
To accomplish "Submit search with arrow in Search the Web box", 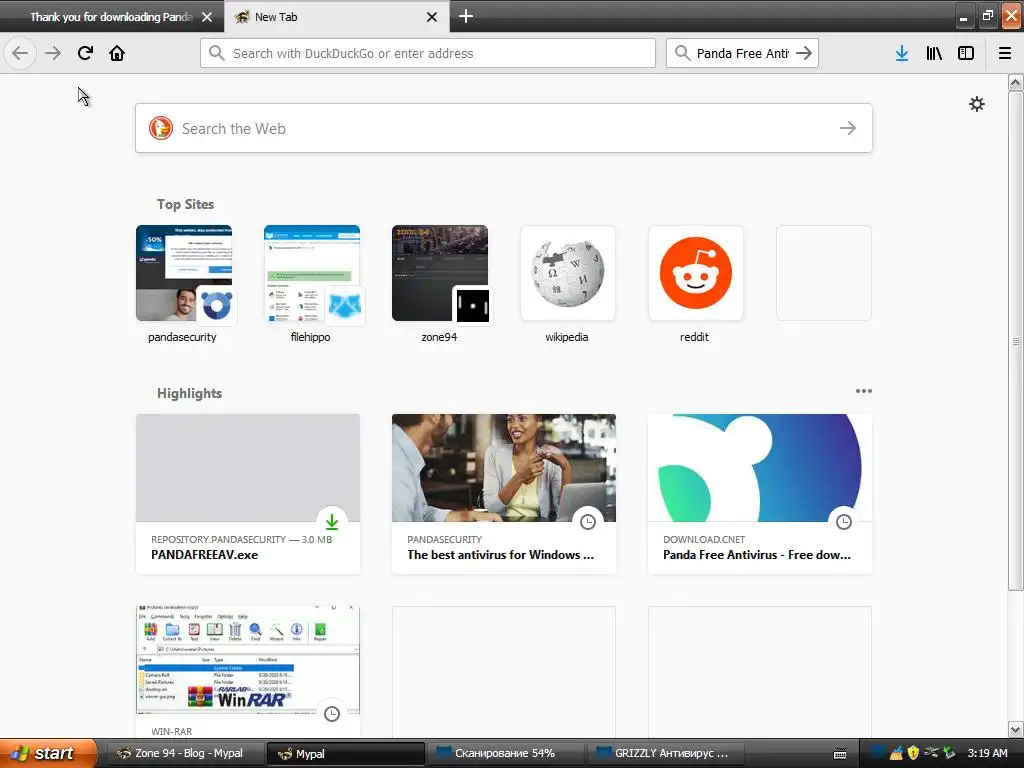I will pyautogui.click(x=848, y=128).
